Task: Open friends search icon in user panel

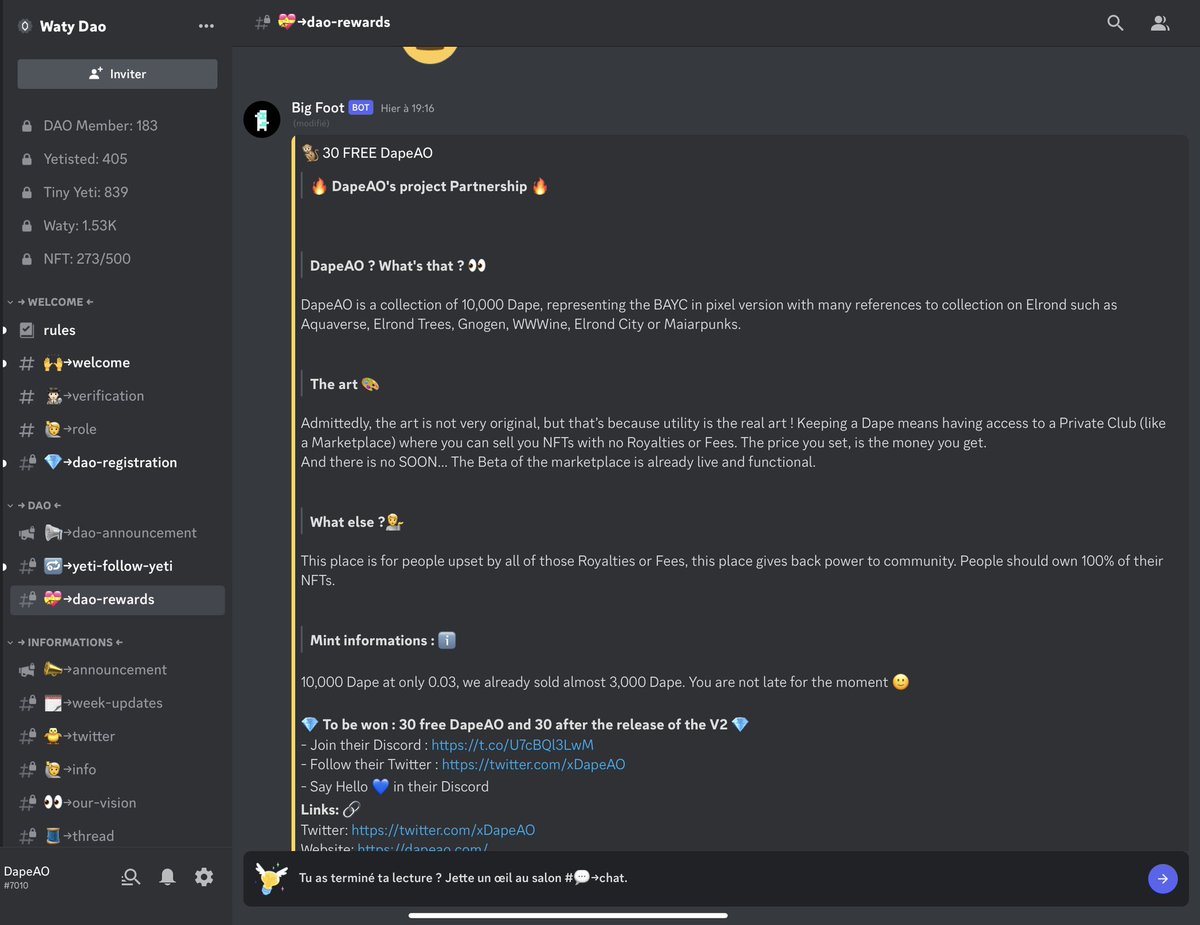Action: point(131,877)
